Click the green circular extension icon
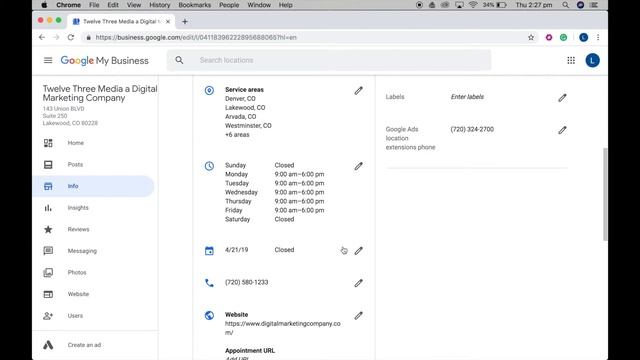Screen dimensions: 640x360 pyautogui.click(x=563, y=38)
